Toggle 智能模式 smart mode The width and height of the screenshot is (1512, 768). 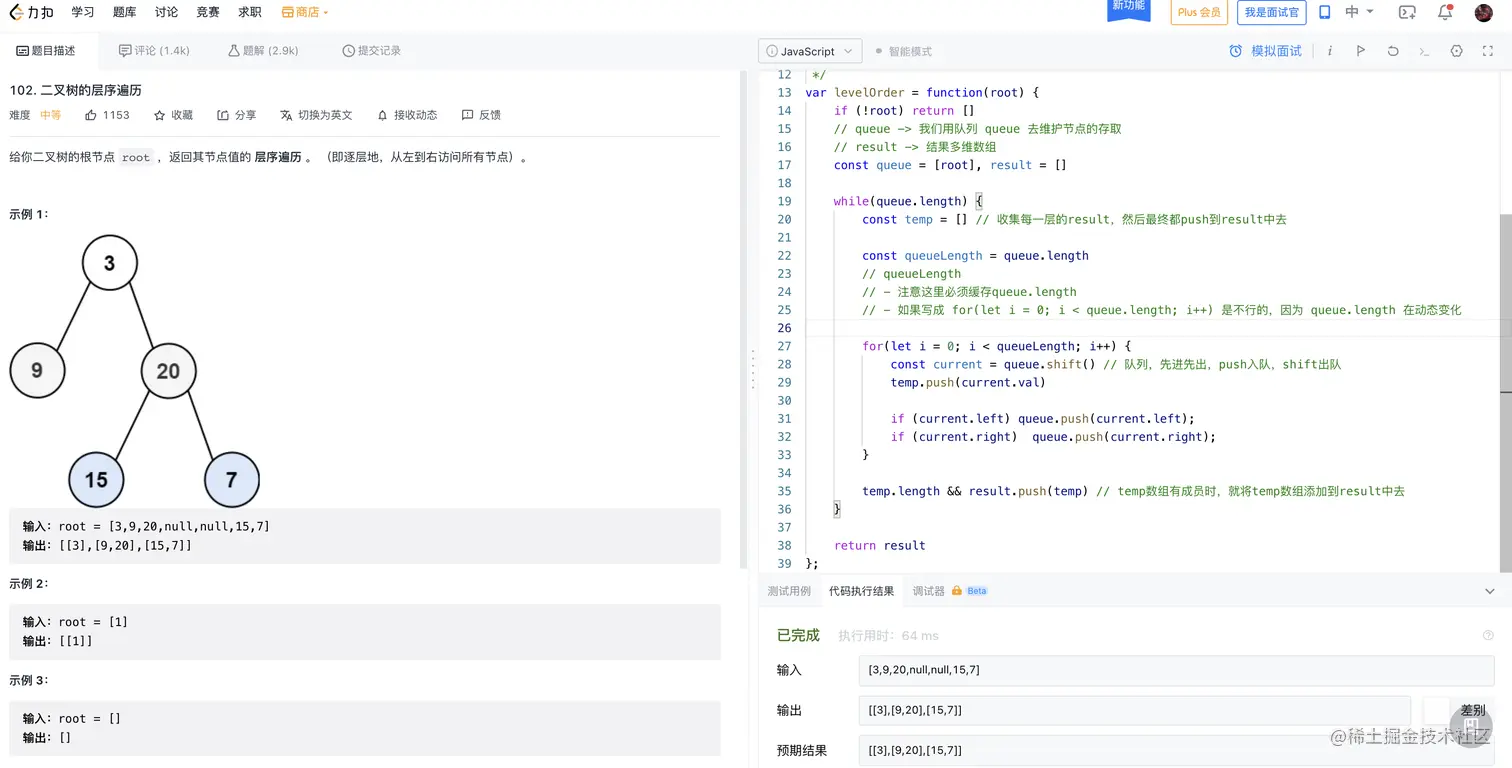(903, 51)
